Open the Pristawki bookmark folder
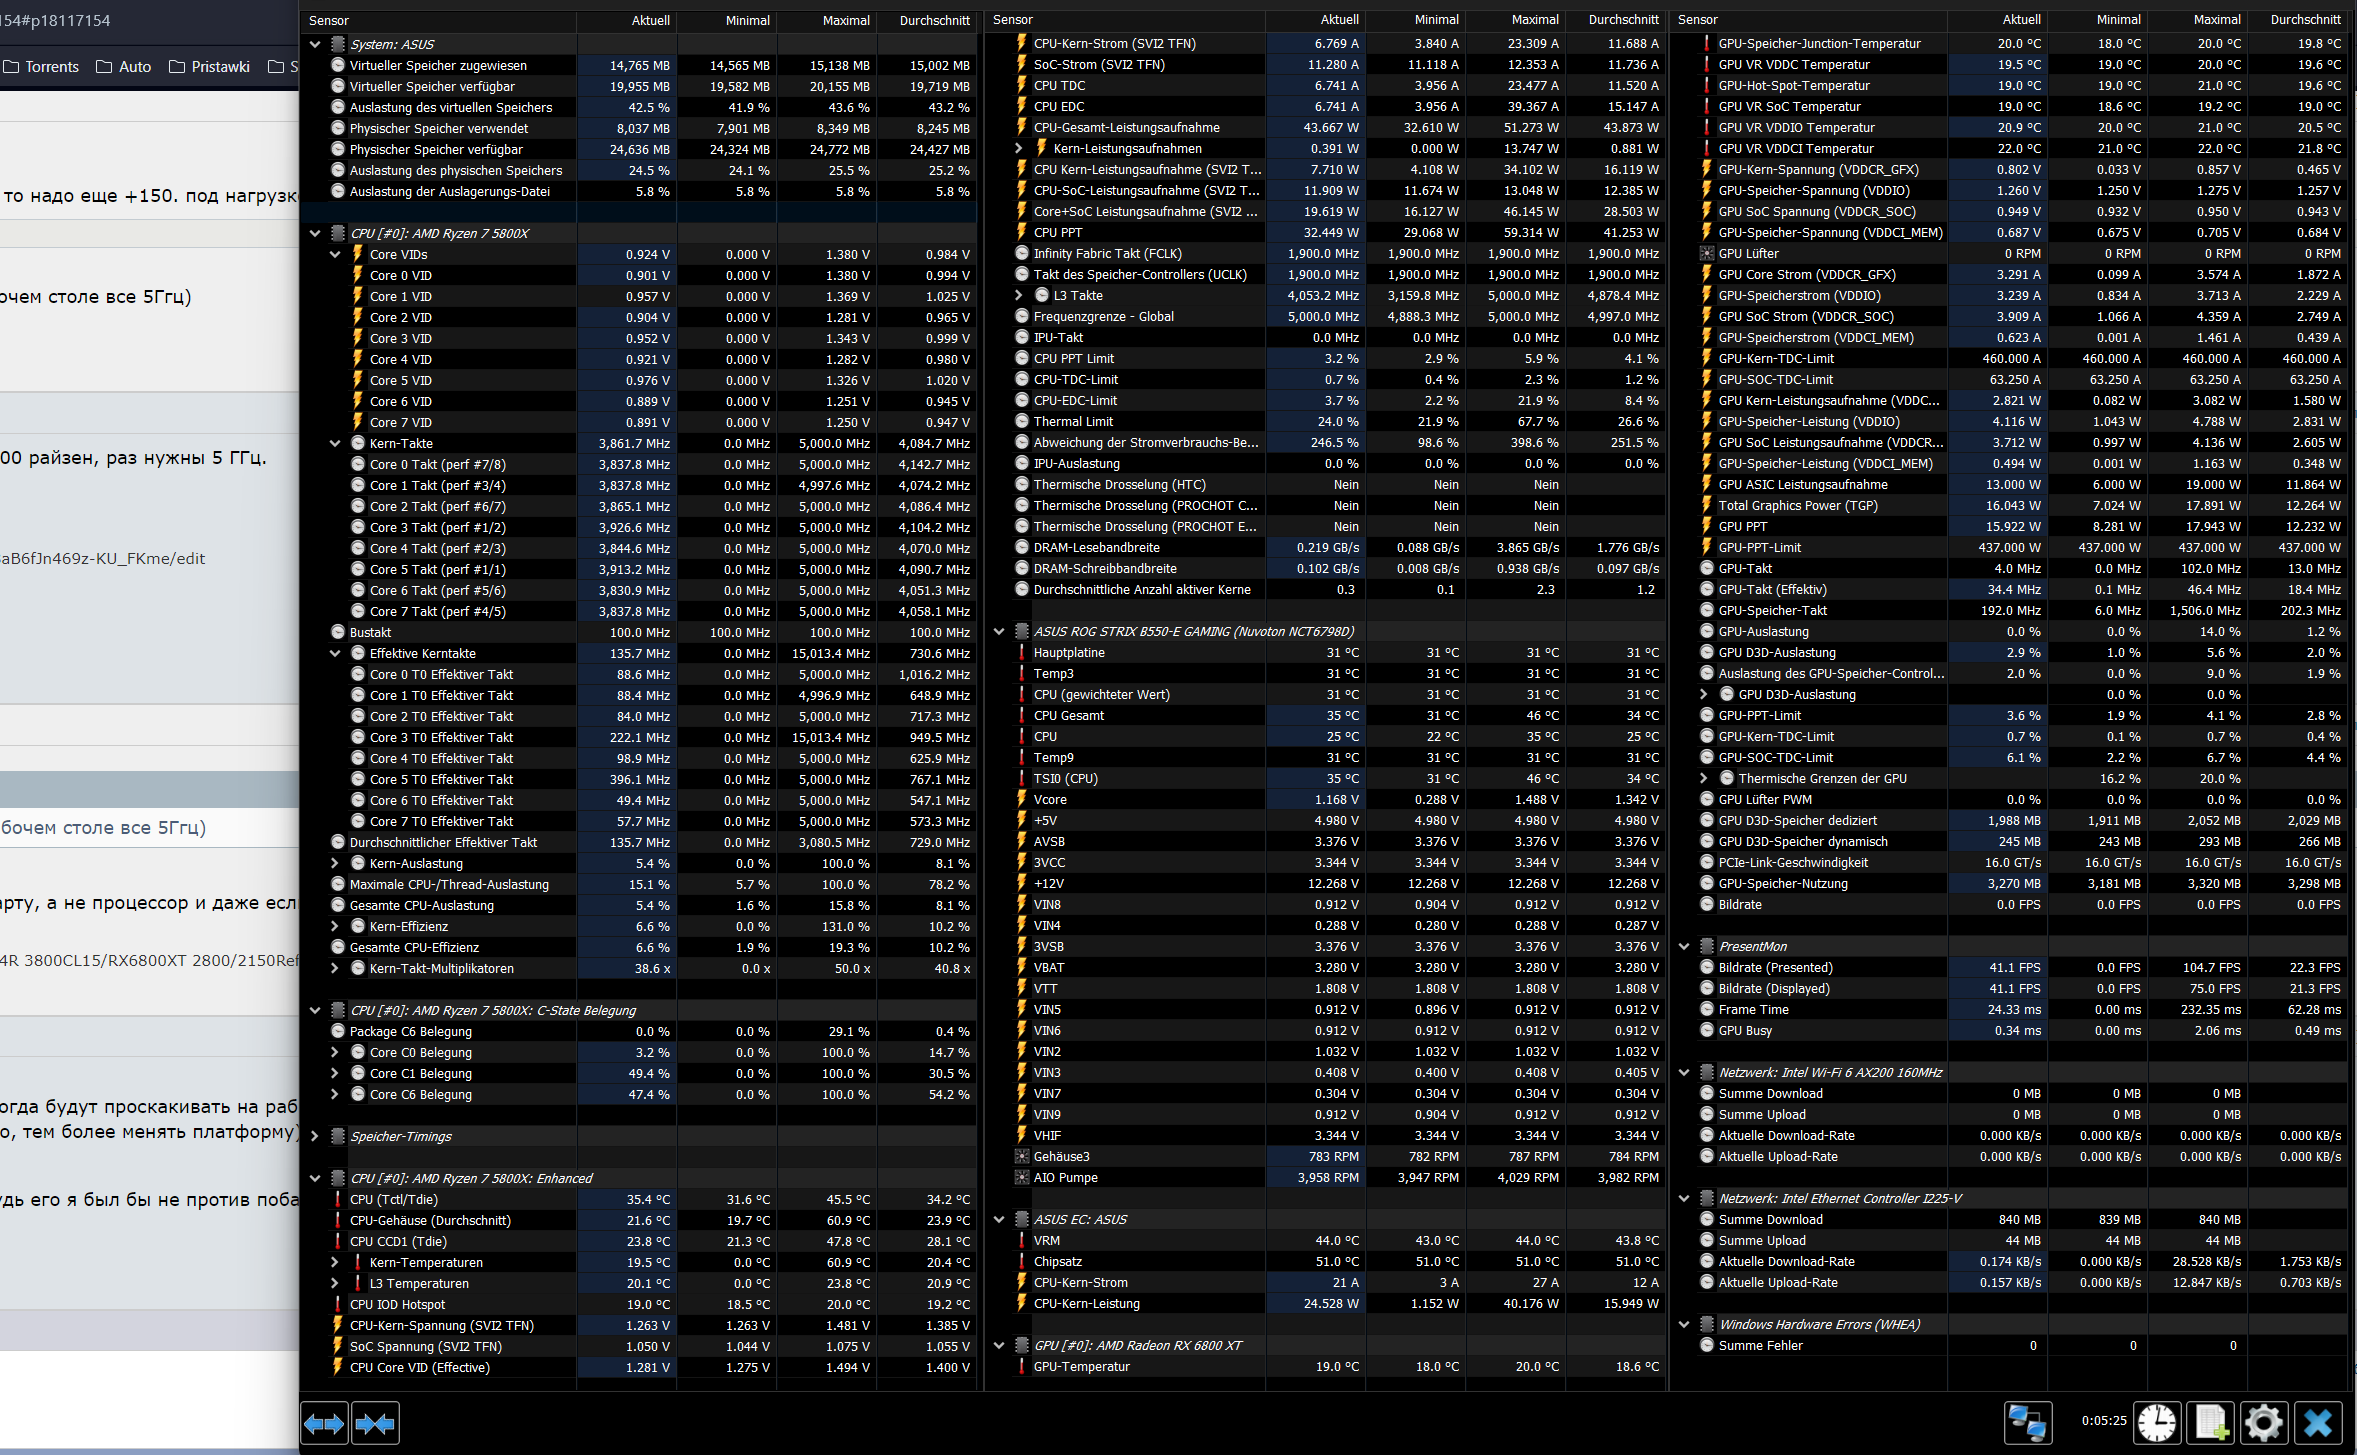 click(210, 67)
